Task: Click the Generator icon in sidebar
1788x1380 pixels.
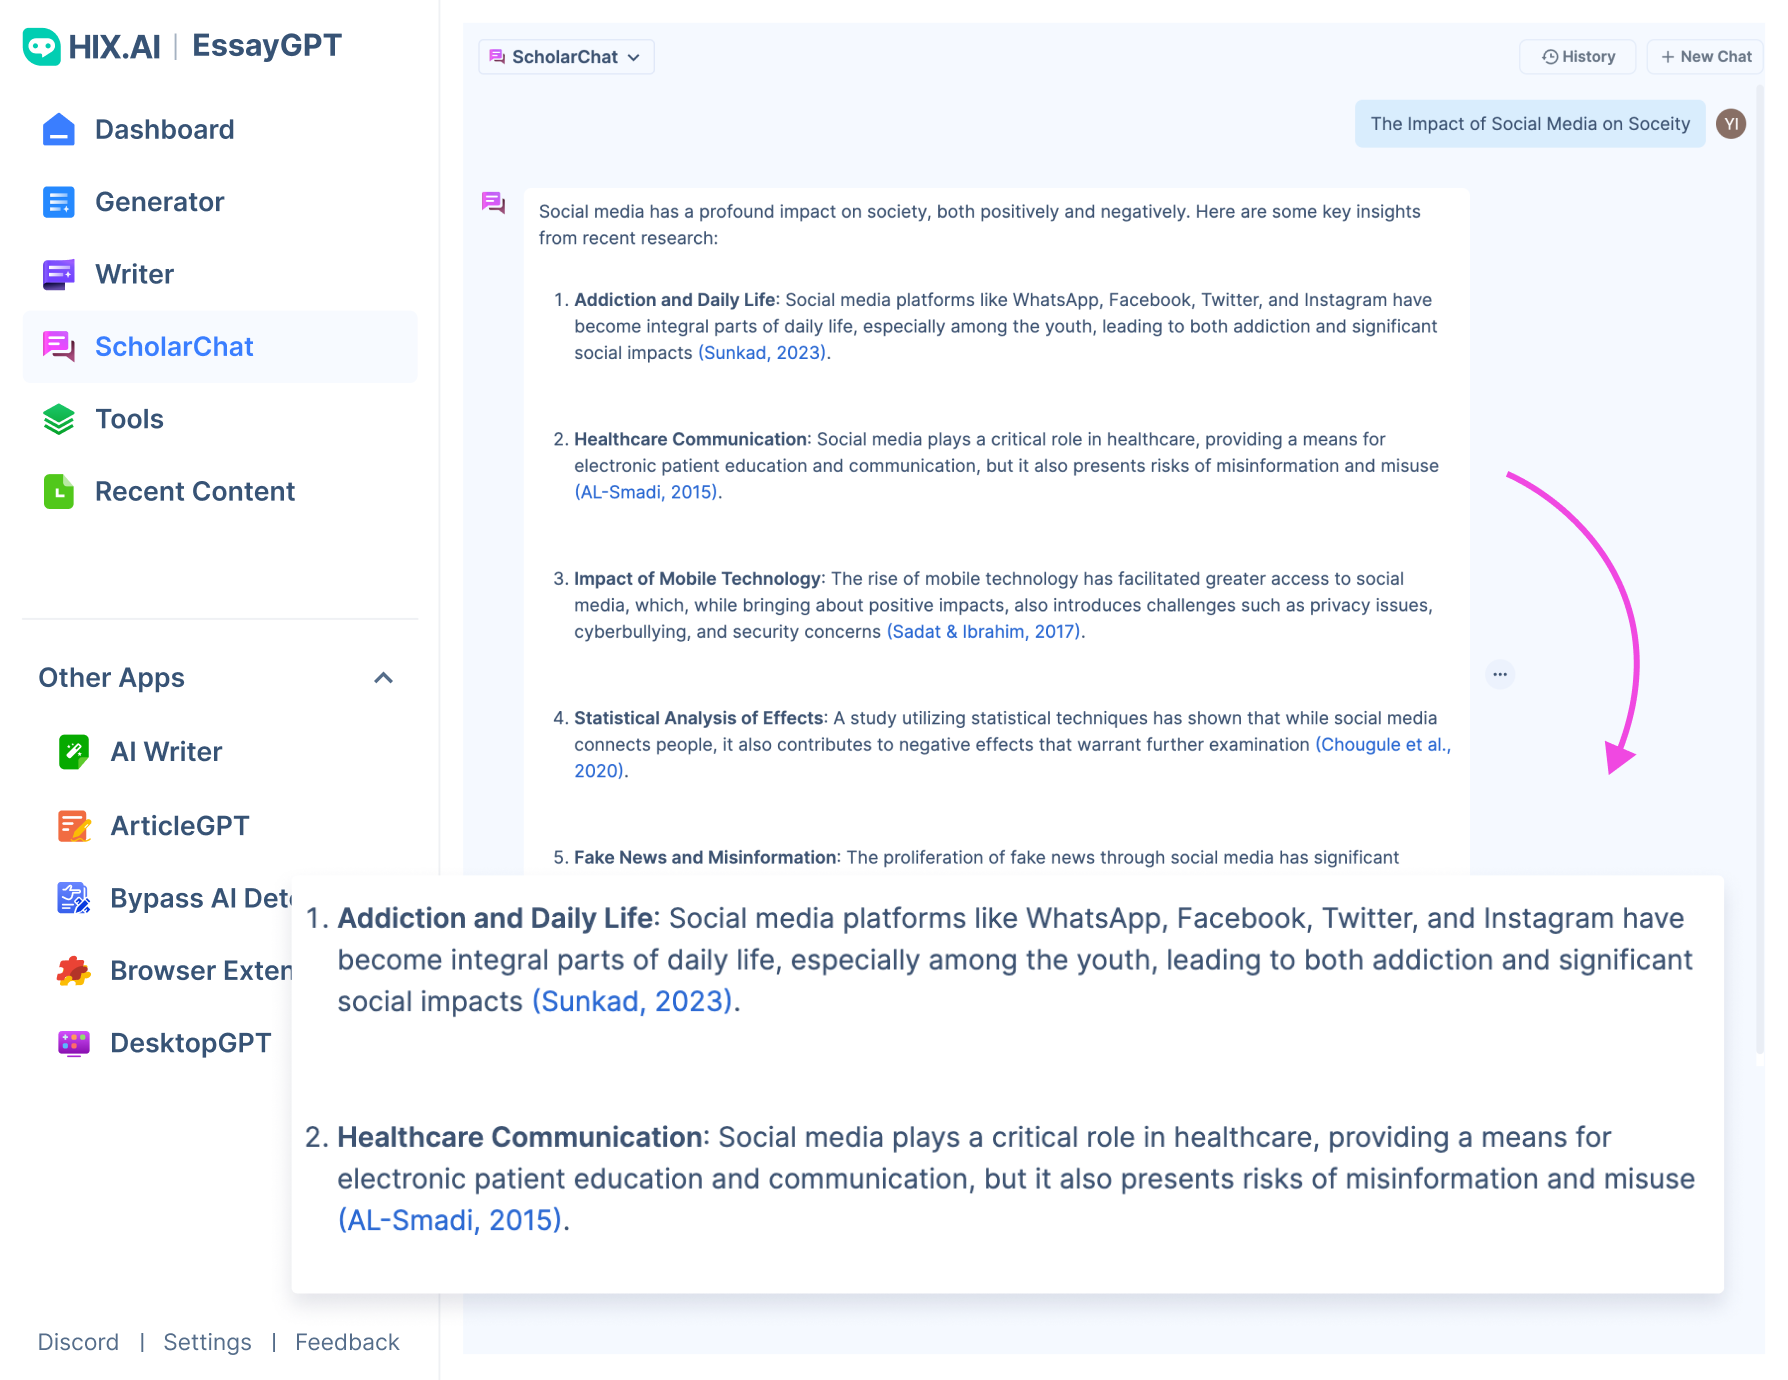Action: pyautogui.click(x=59, y=202)
